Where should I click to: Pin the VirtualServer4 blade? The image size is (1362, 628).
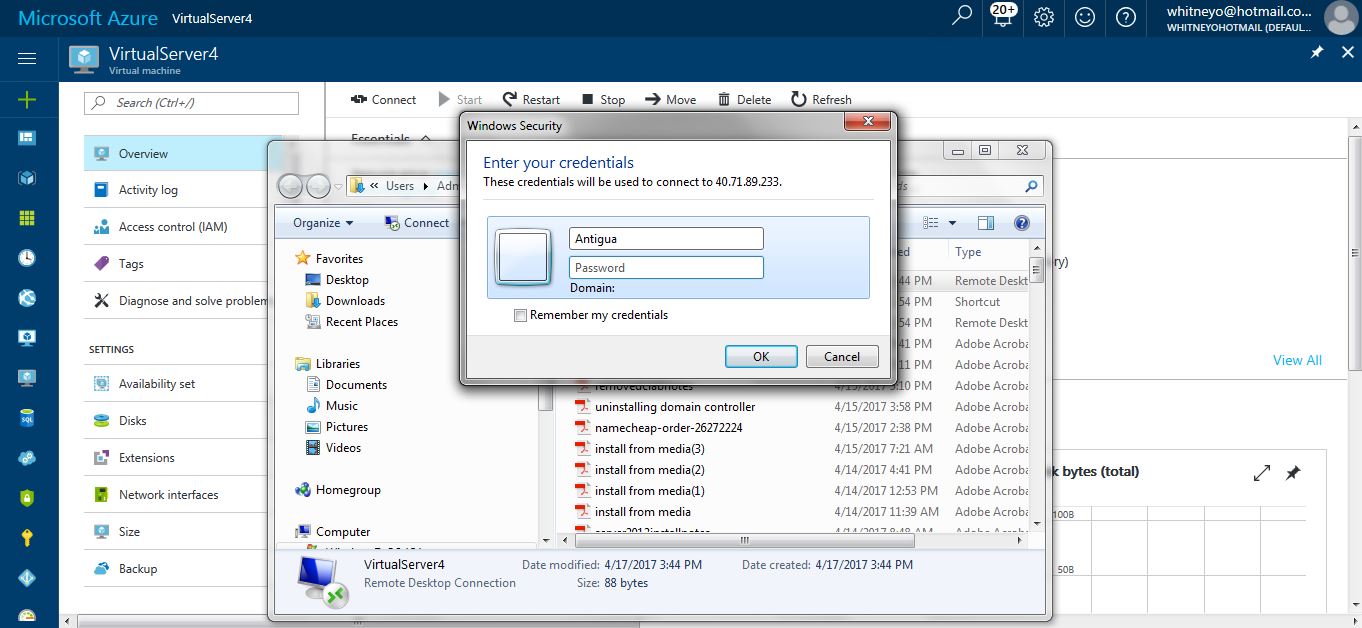click(x=1317, y=53)
